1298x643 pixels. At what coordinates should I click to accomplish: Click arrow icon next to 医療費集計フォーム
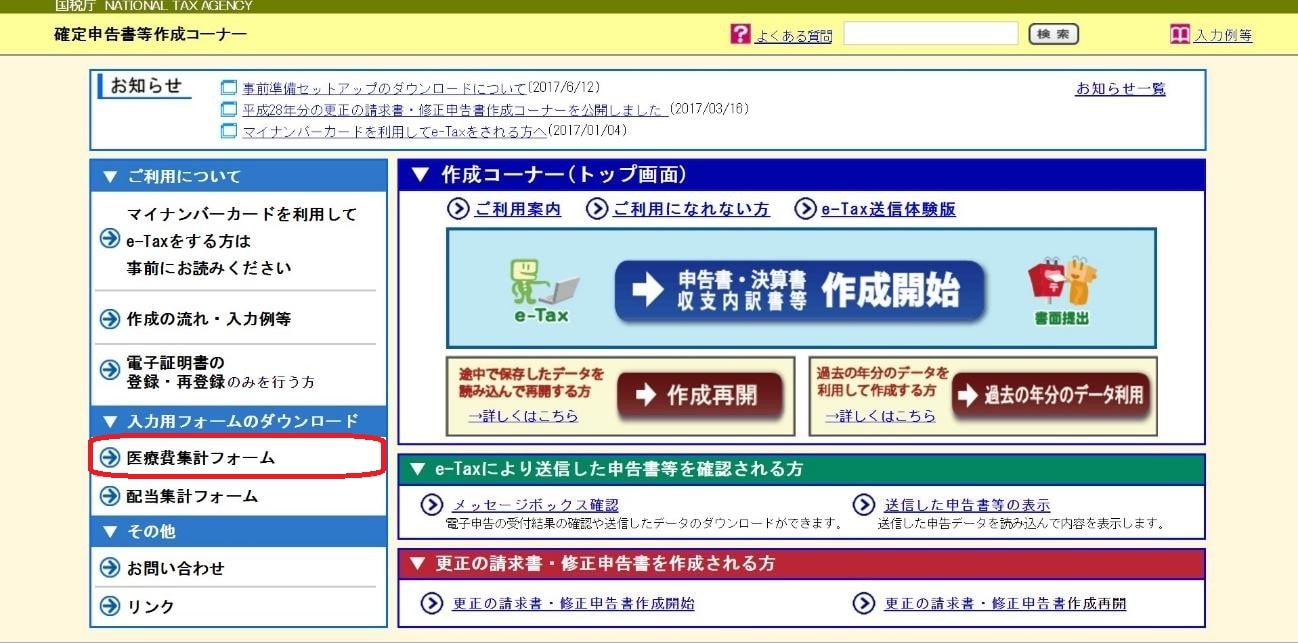tap(110, 458)
